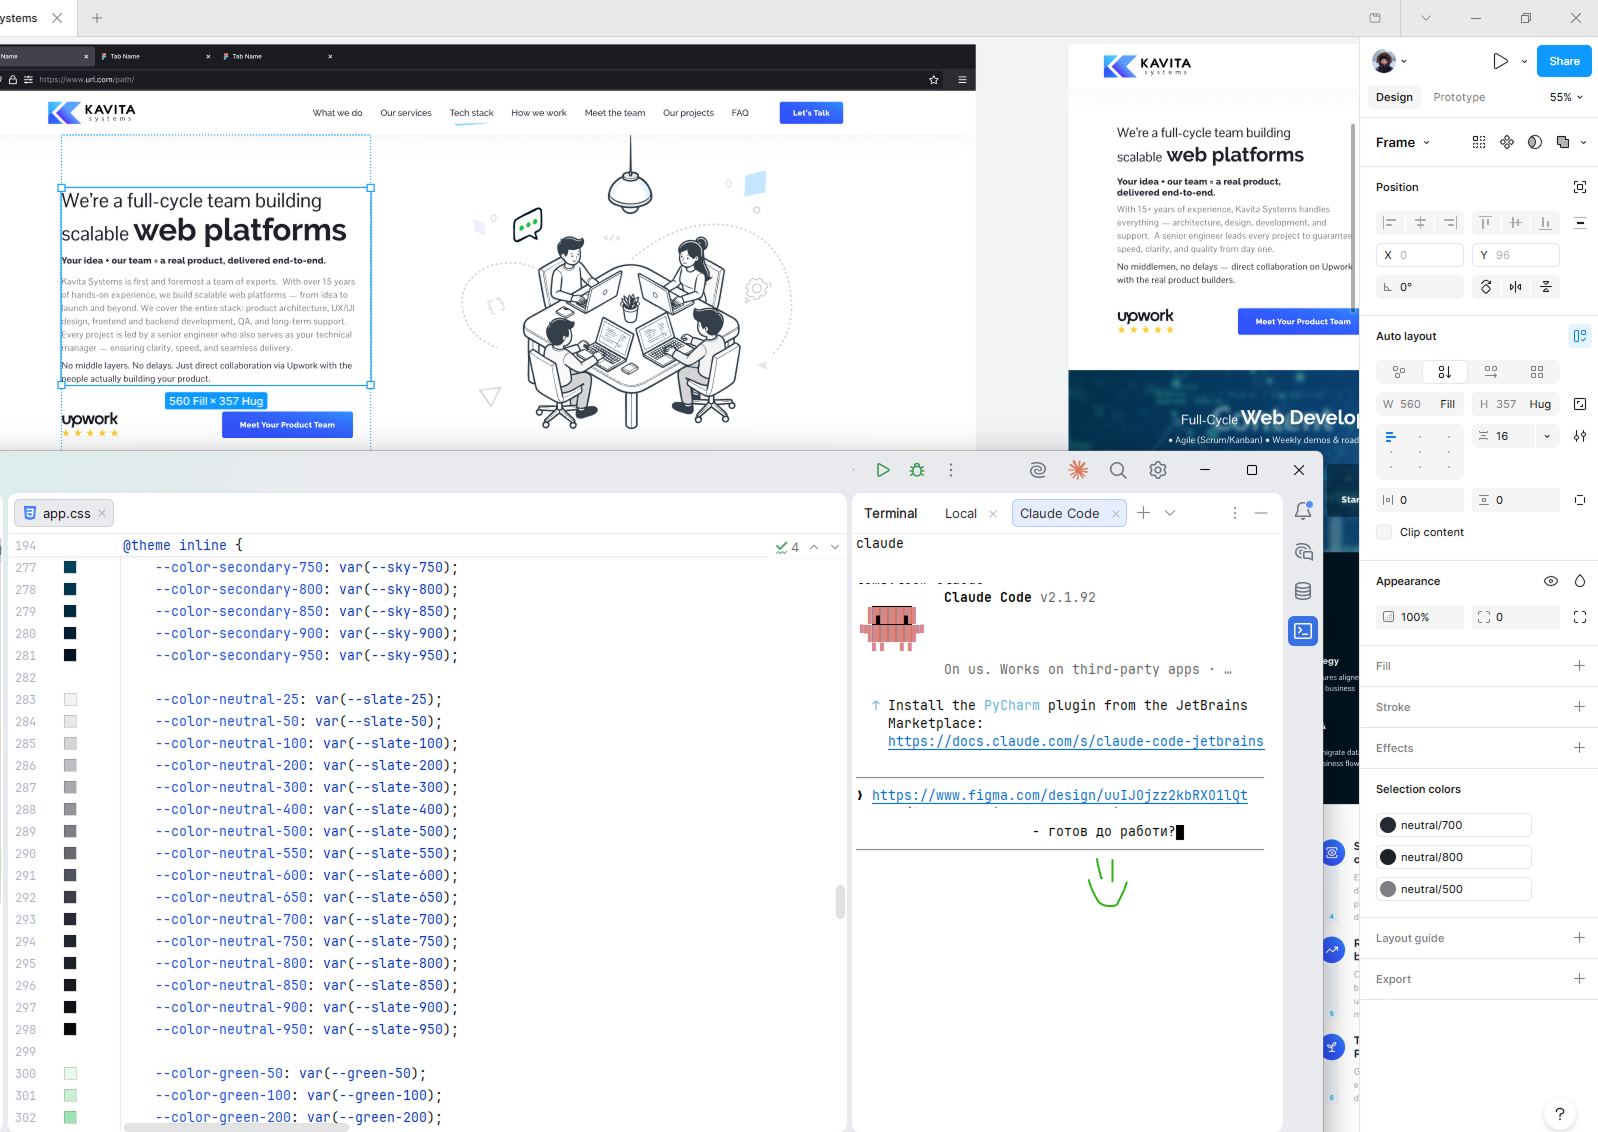Screen dimensions: 1598x1132
Task: Click the Y position input field
Action: click(1516, 255)
